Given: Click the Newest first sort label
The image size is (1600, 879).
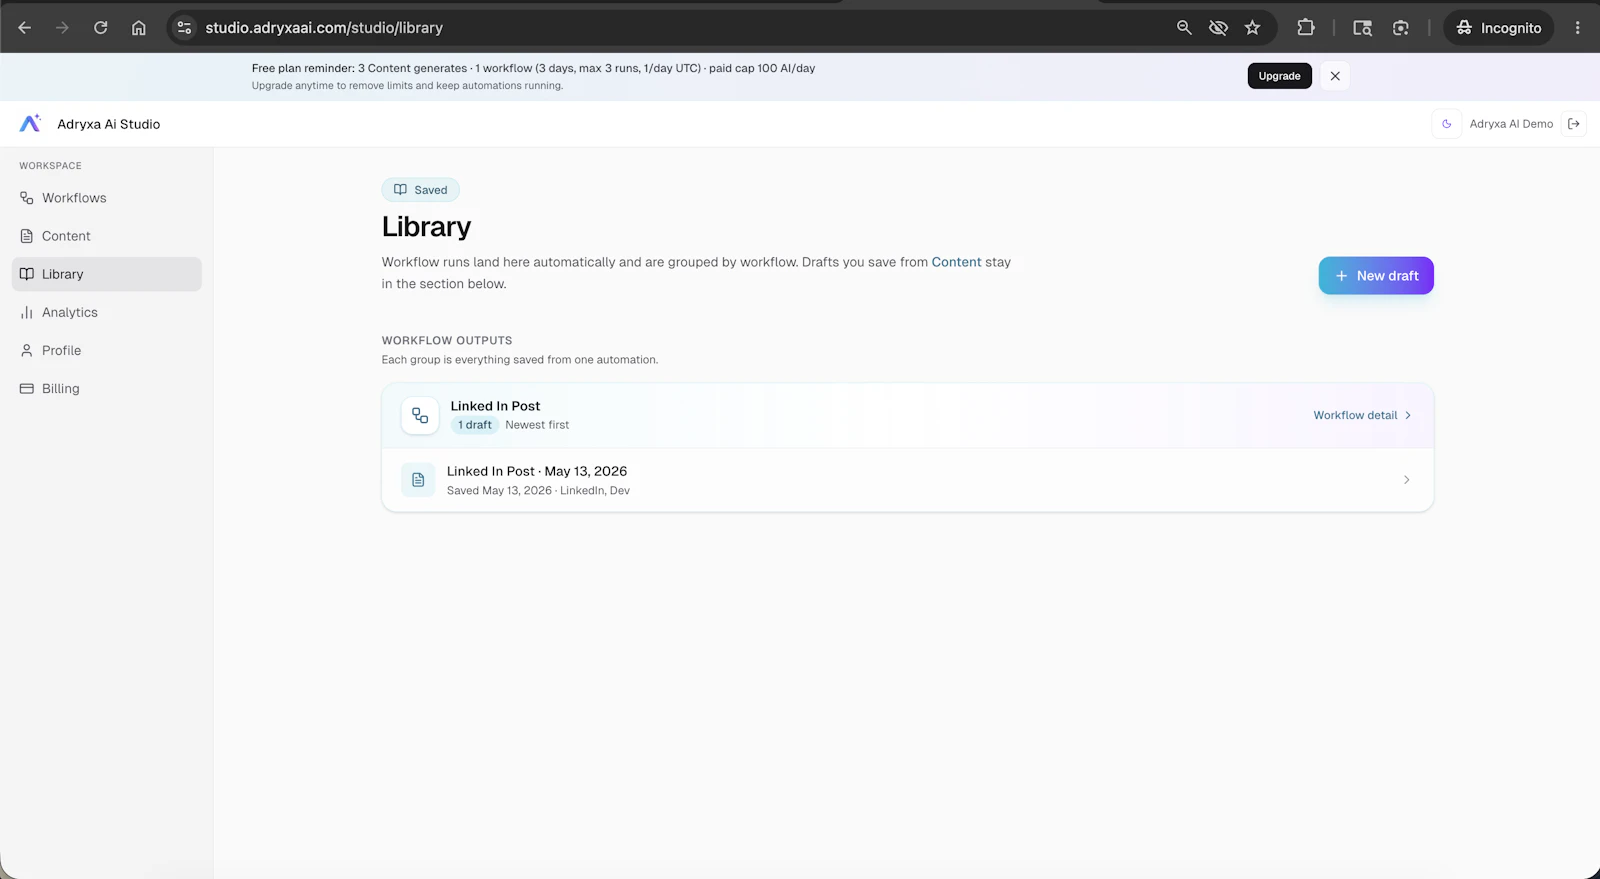Looking at the screenshot, I should point(537,425).
